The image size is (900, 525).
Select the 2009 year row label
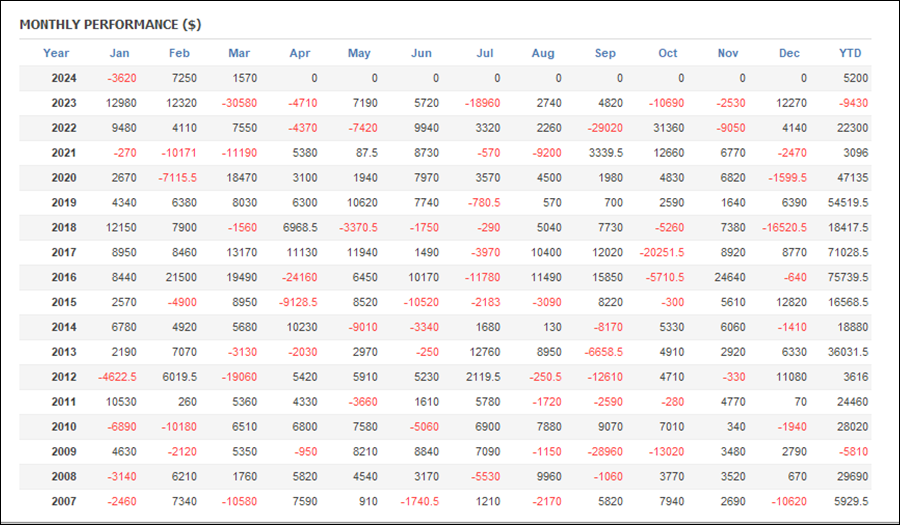coord(64,452)
